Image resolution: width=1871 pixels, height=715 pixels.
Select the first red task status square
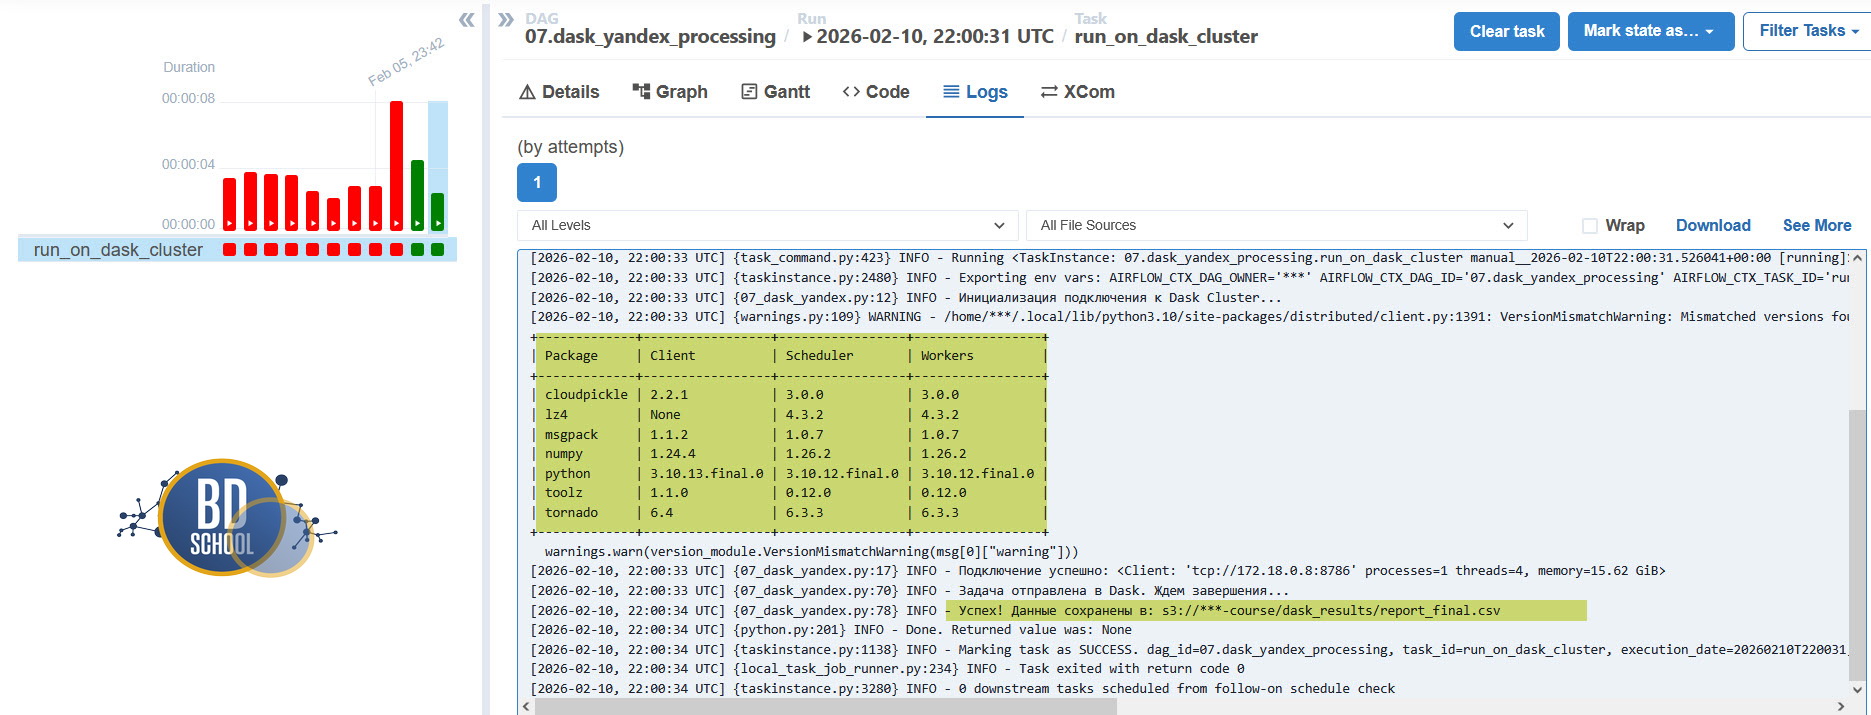coord(230,250)
